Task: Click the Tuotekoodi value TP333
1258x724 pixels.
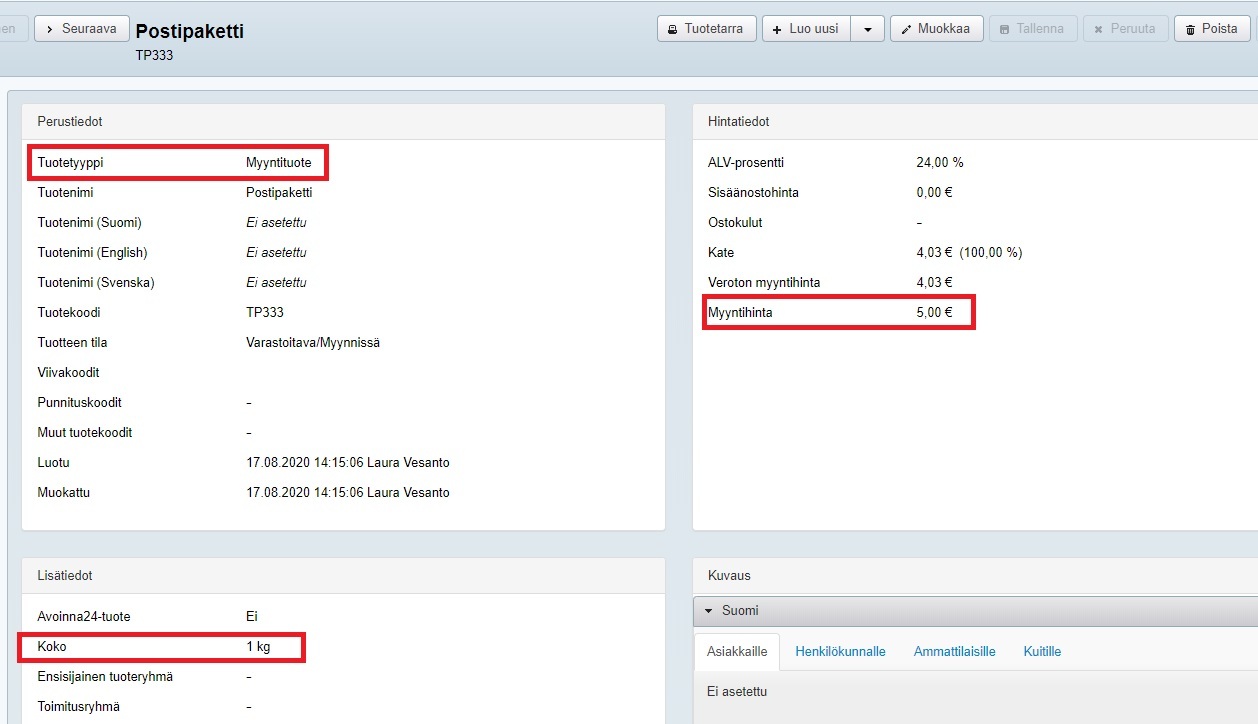Action: (265, 312)
